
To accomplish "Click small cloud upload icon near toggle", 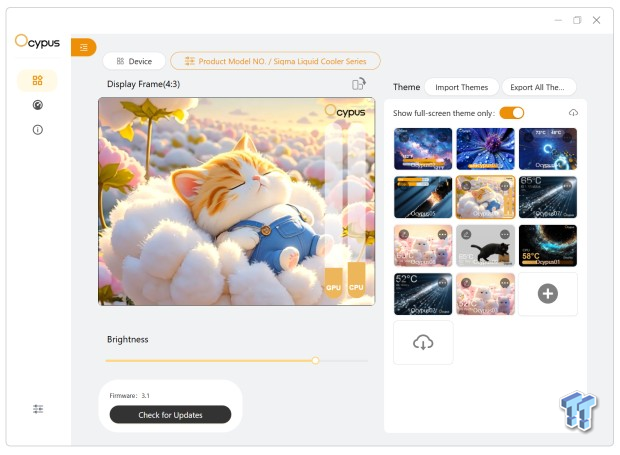I will coord(573,113).
